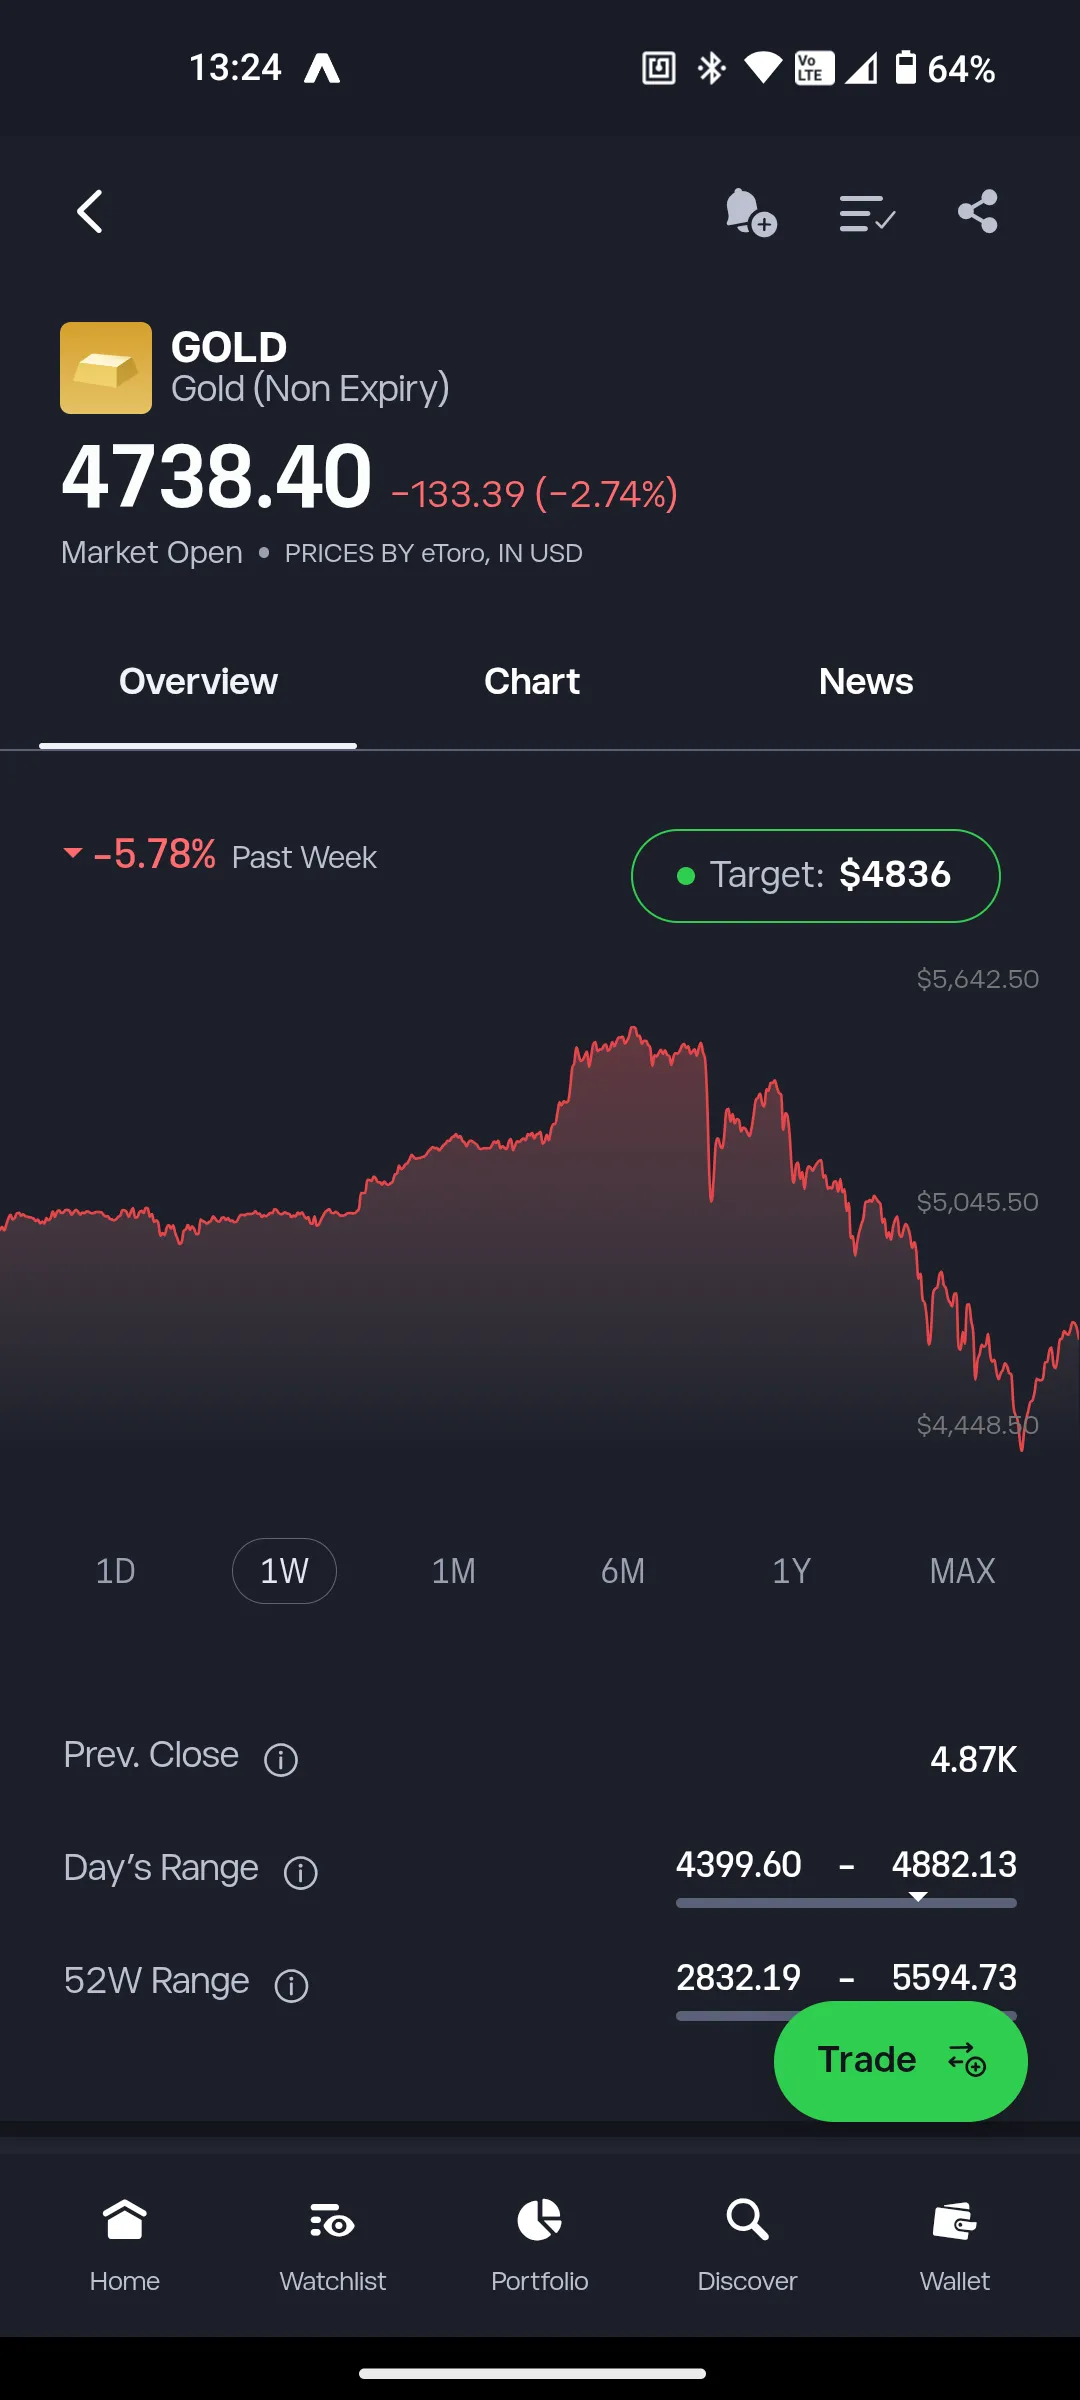
Task: Tap the Prev. Close info icon
Action: coord(281,1759)
